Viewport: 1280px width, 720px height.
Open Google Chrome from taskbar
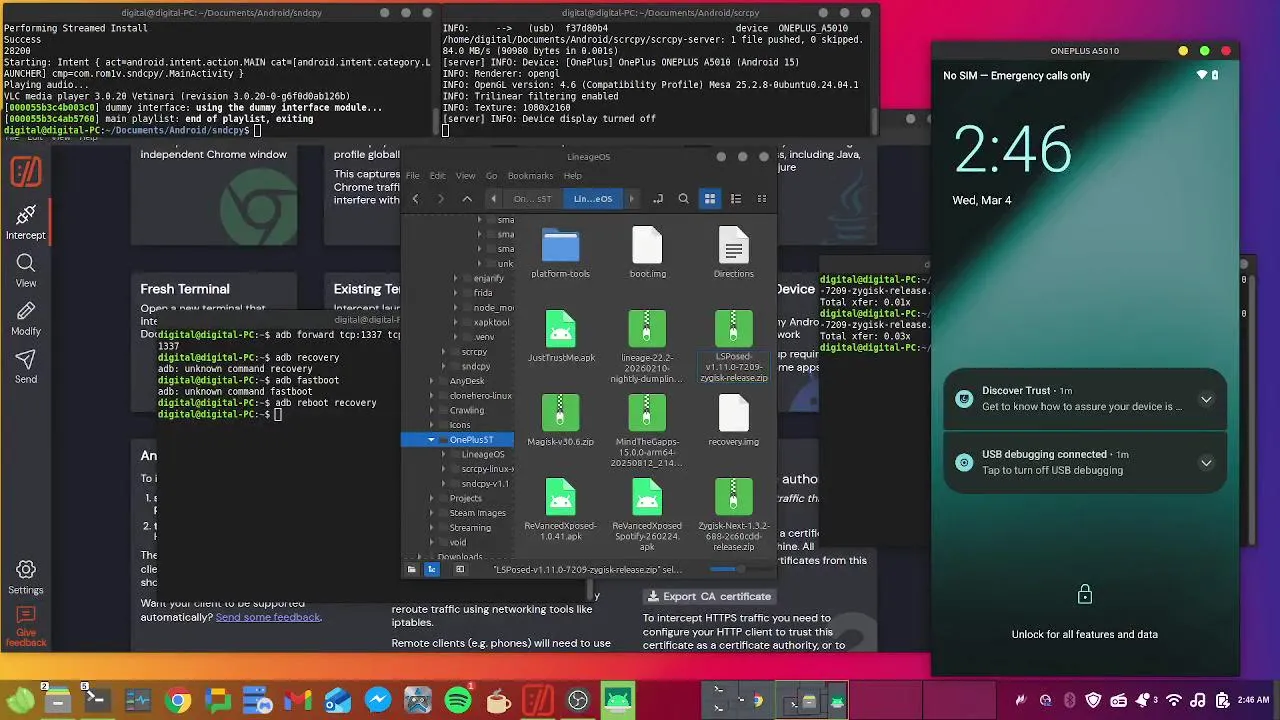178,701
